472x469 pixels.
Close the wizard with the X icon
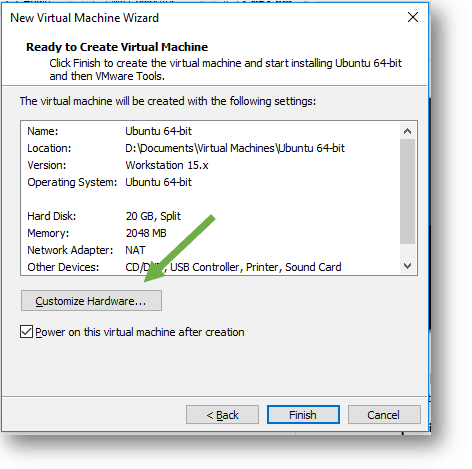pyautogui.click(x=413, y=17)
